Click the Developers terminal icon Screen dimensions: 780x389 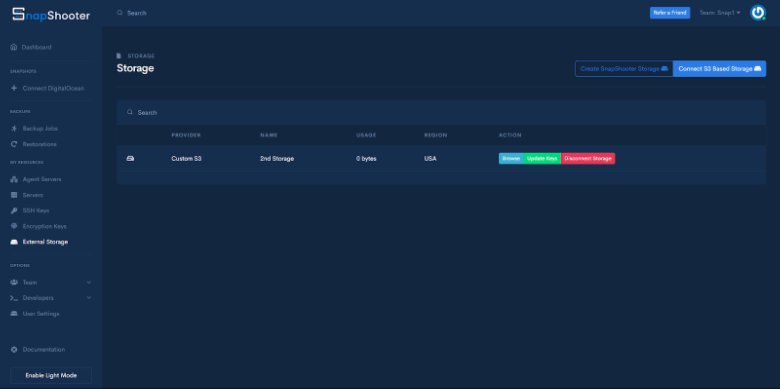[14, 298]
